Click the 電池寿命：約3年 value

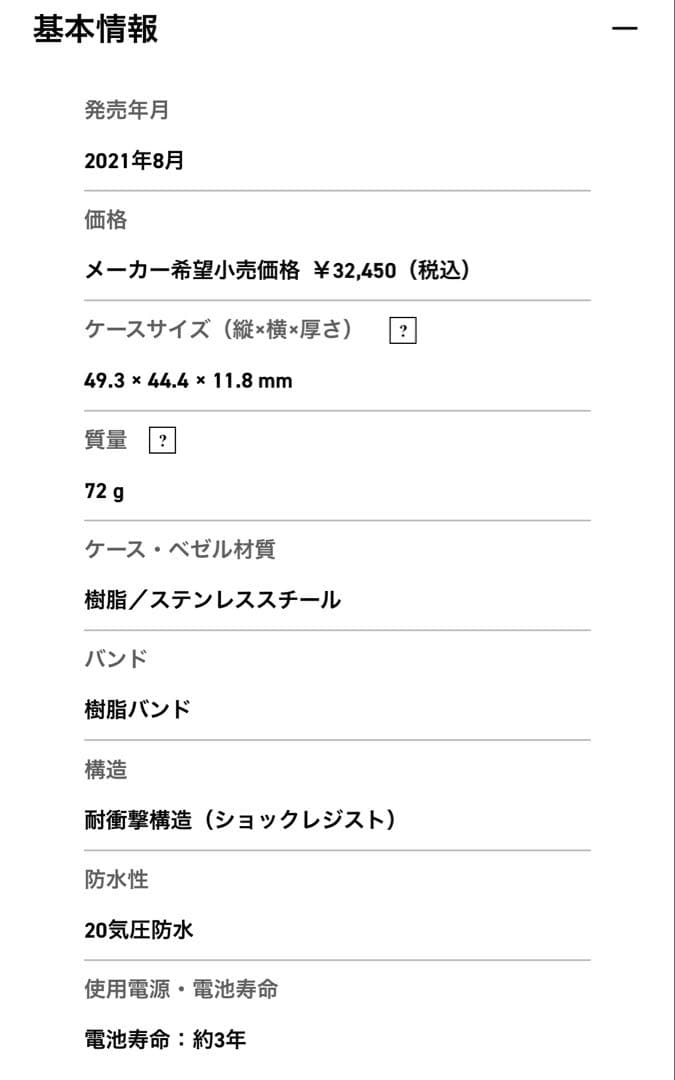[x=165, y=1040]
